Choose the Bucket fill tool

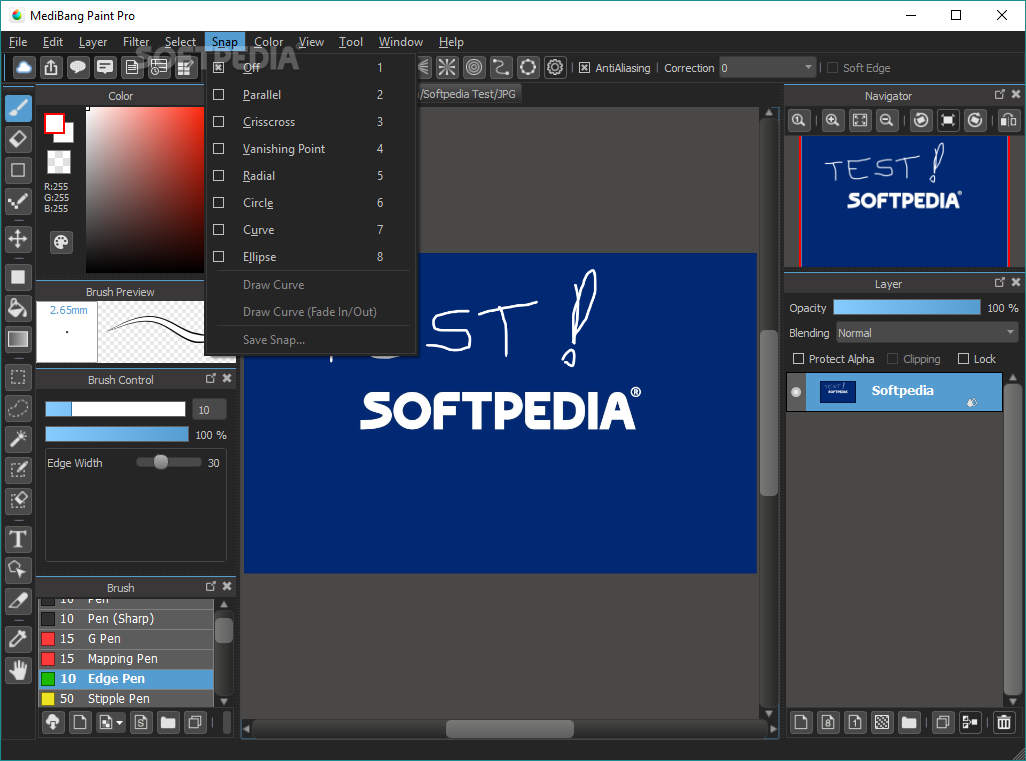click(x=18, y=308)
